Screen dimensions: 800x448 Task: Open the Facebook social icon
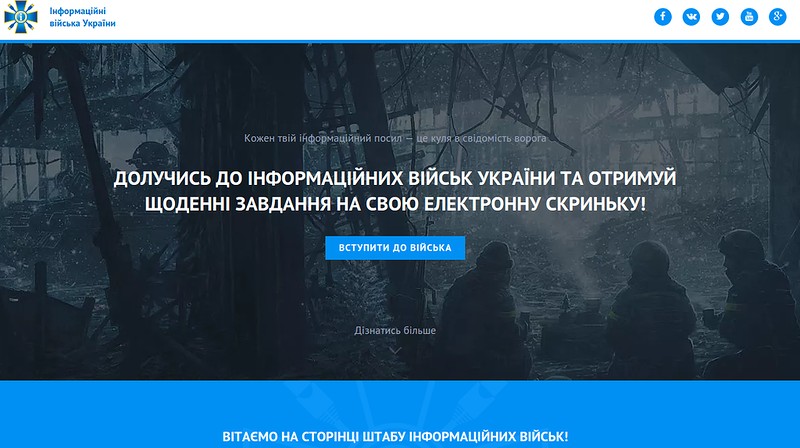pyautogui.click(x=663, y=17)
